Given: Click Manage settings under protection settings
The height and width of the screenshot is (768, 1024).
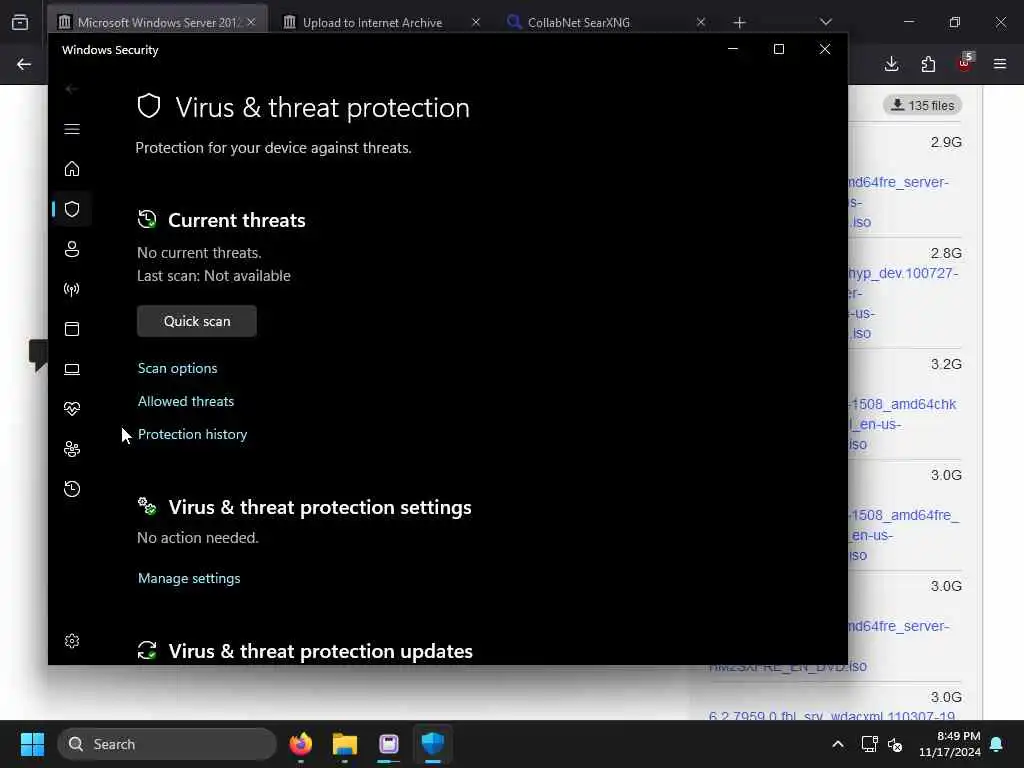Looking at the screenshot, I should [x=189, y=579].
